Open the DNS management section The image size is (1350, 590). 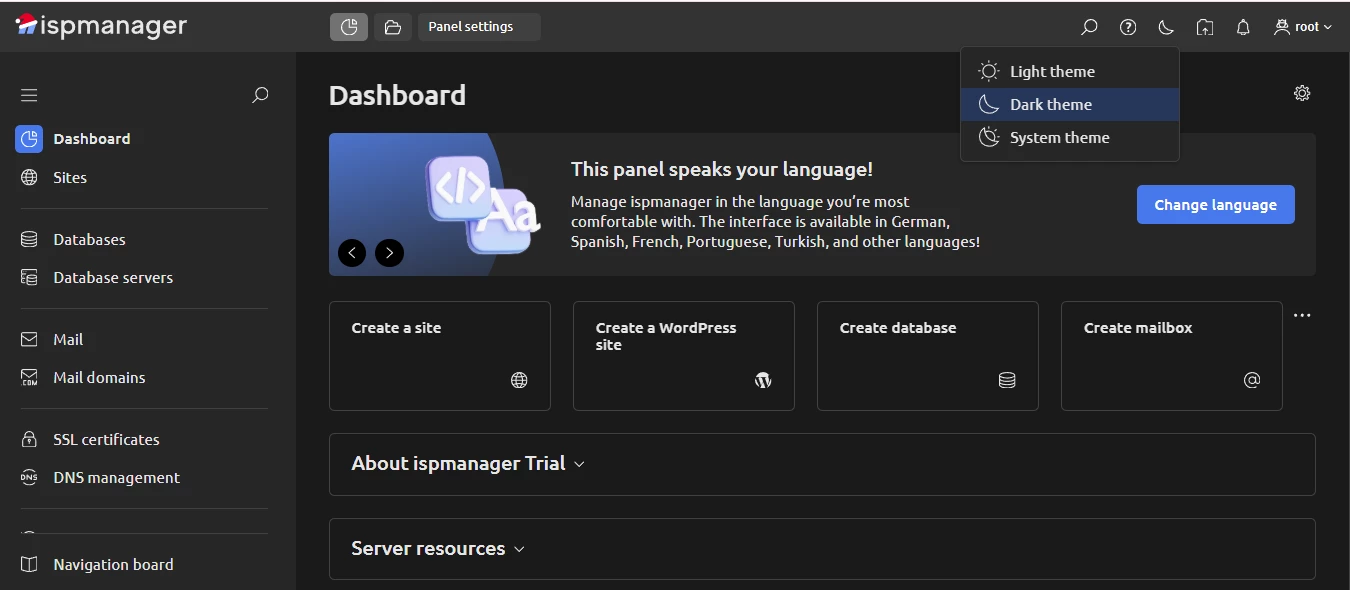[116, 477]
